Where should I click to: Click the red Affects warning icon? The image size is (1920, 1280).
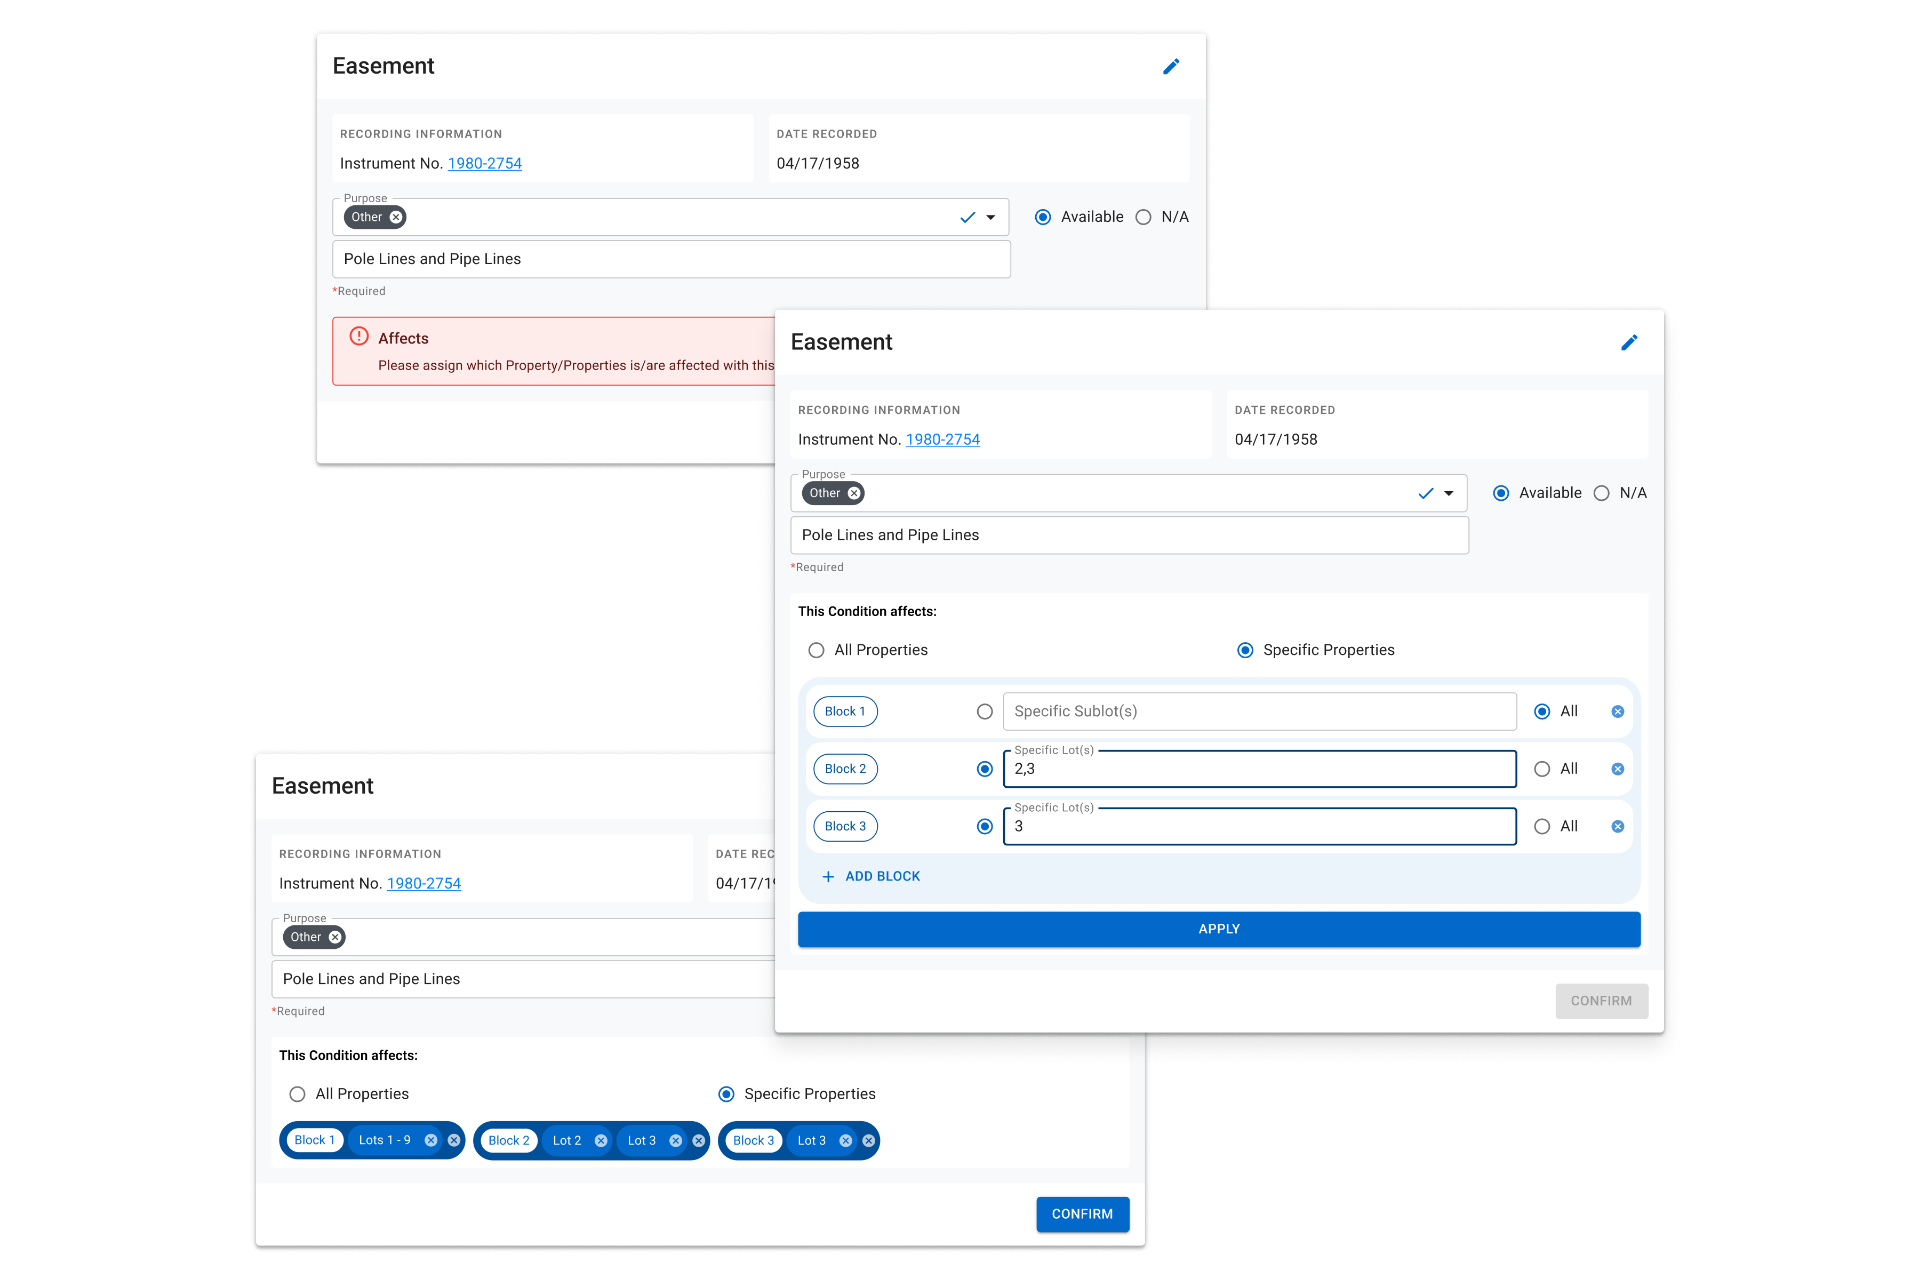click(359, 337)
